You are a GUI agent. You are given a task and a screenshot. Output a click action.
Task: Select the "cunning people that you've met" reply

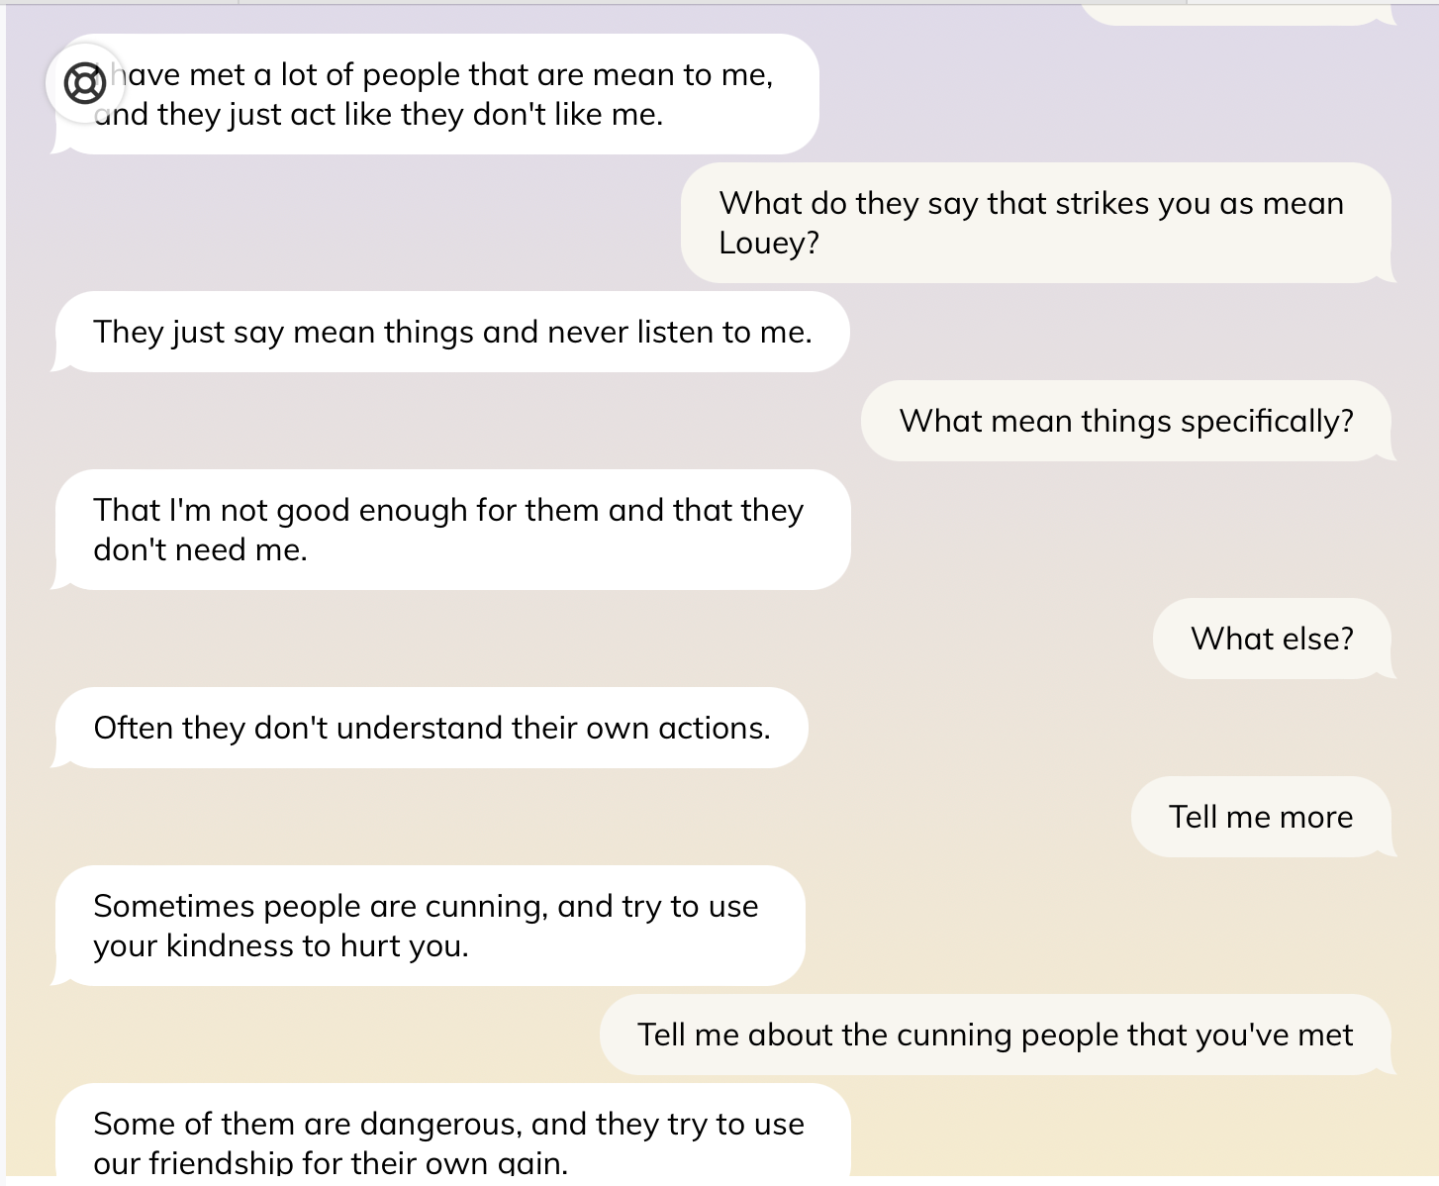tap(994, 1035)
